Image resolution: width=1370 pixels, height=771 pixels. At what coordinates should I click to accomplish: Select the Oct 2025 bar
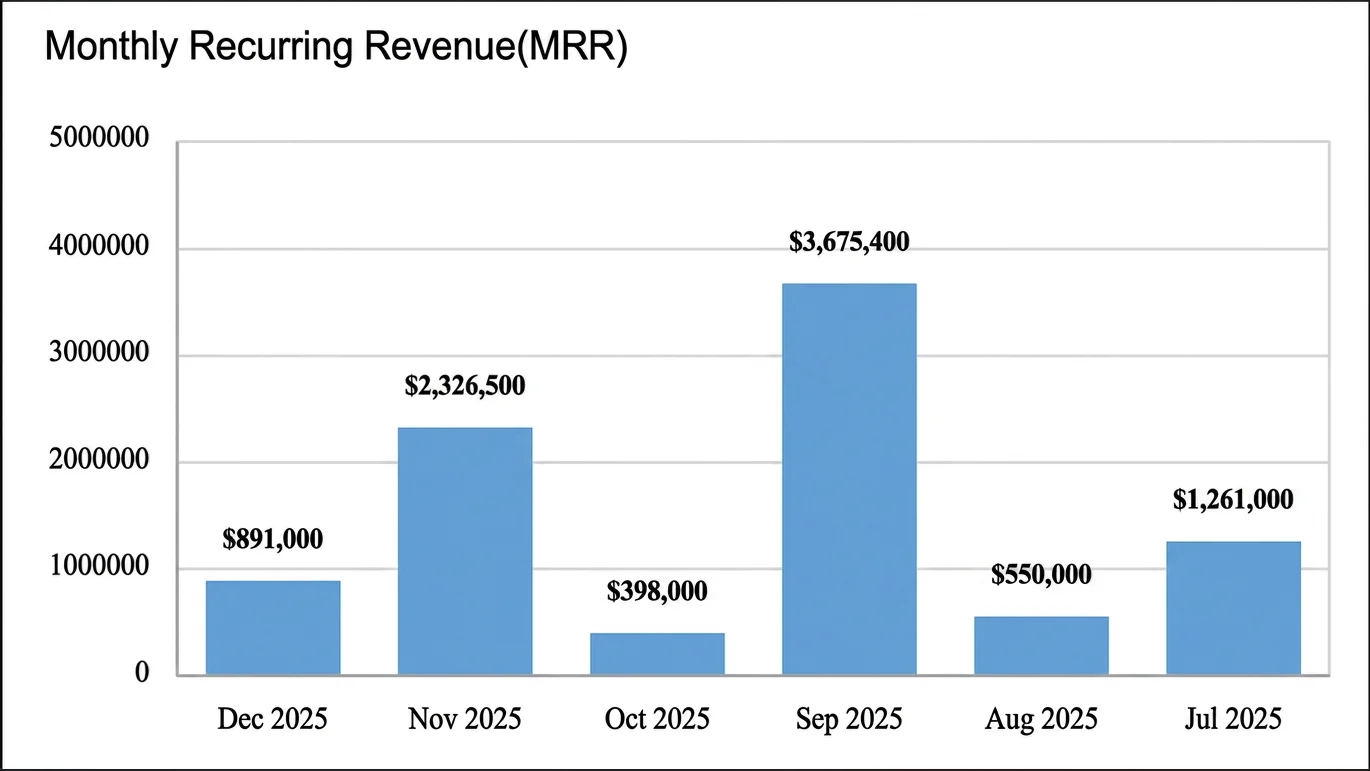(x=657, y=654)
